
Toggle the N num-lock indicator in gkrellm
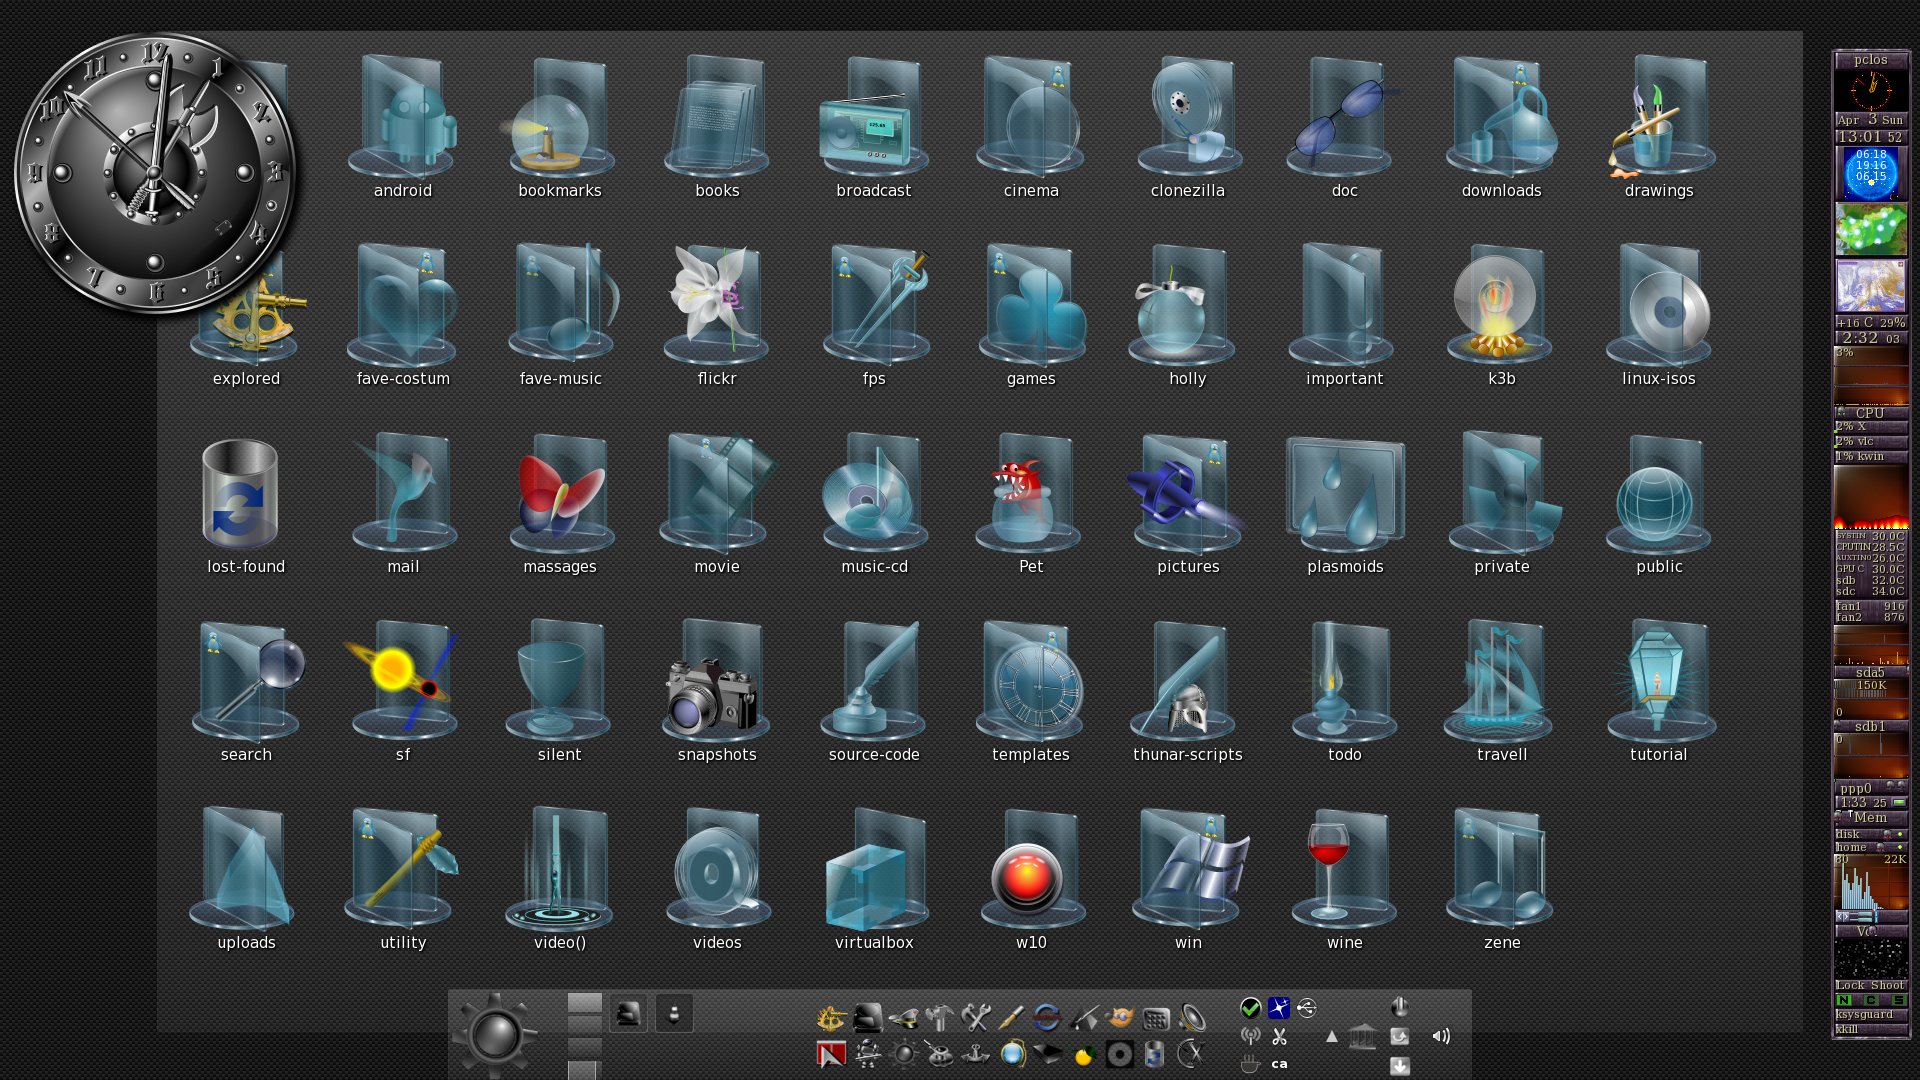[1844, 1000]
